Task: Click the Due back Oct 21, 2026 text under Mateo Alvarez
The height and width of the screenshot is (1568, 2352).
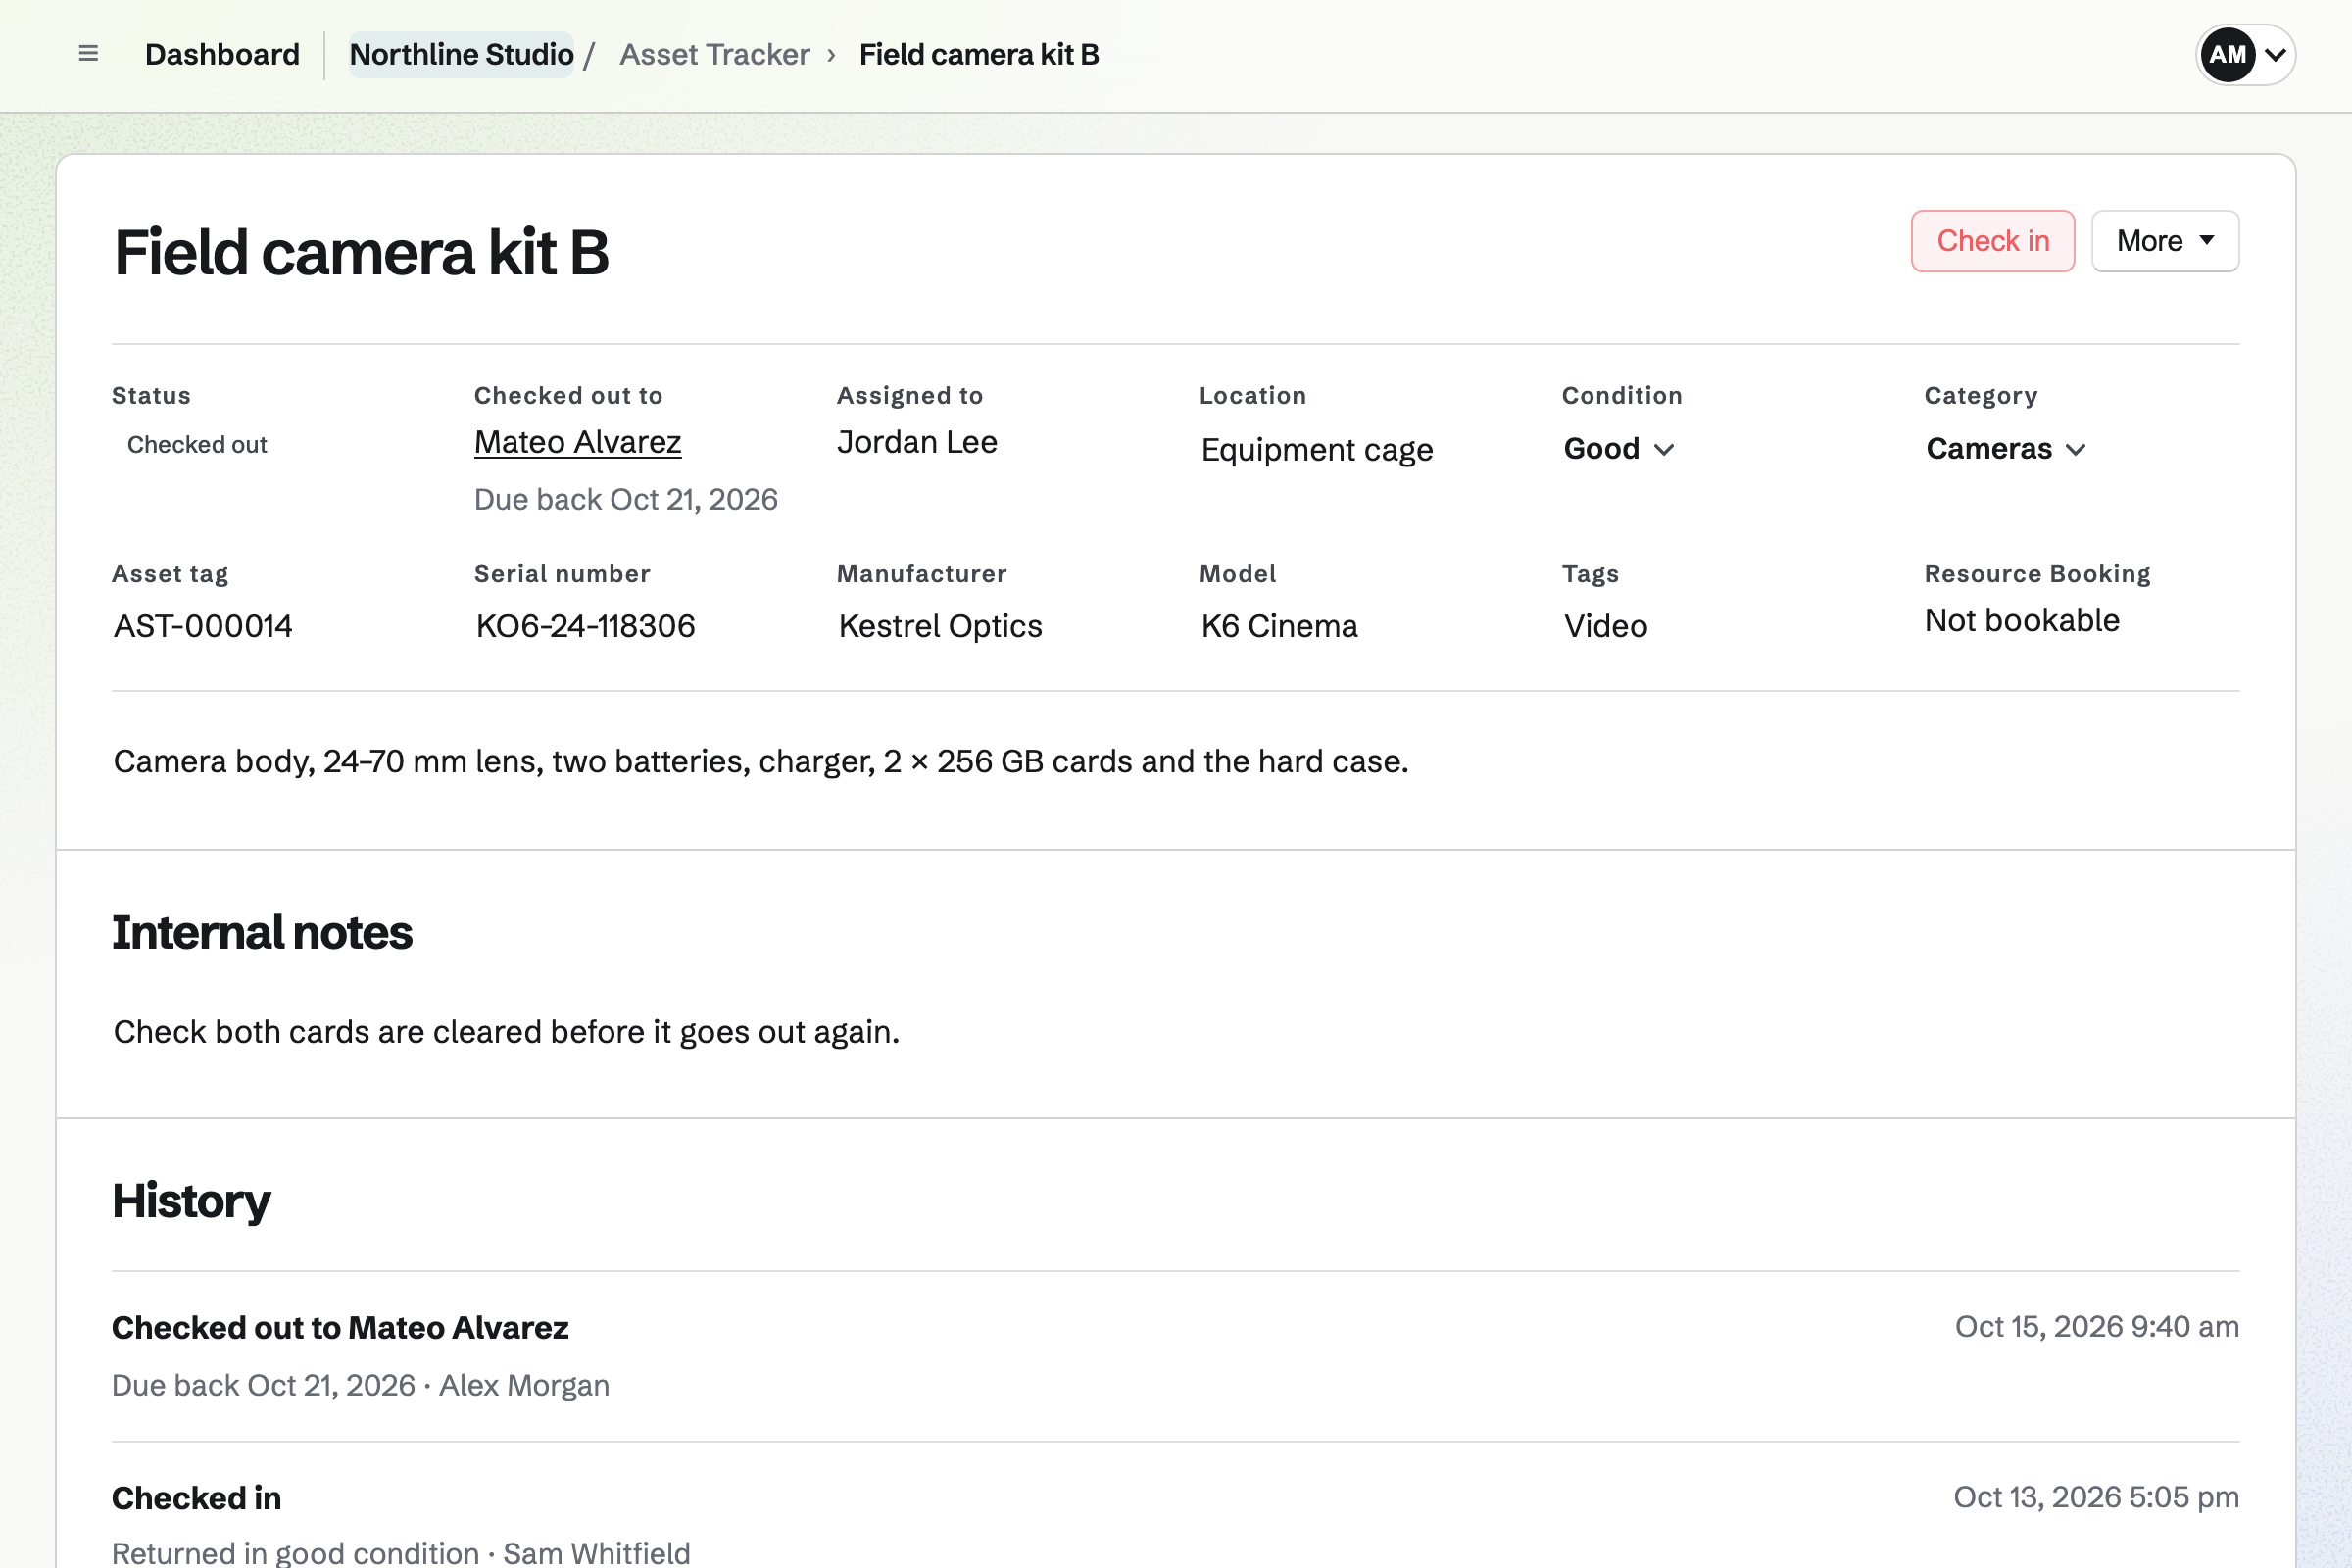Action: (x=626, y=500)
